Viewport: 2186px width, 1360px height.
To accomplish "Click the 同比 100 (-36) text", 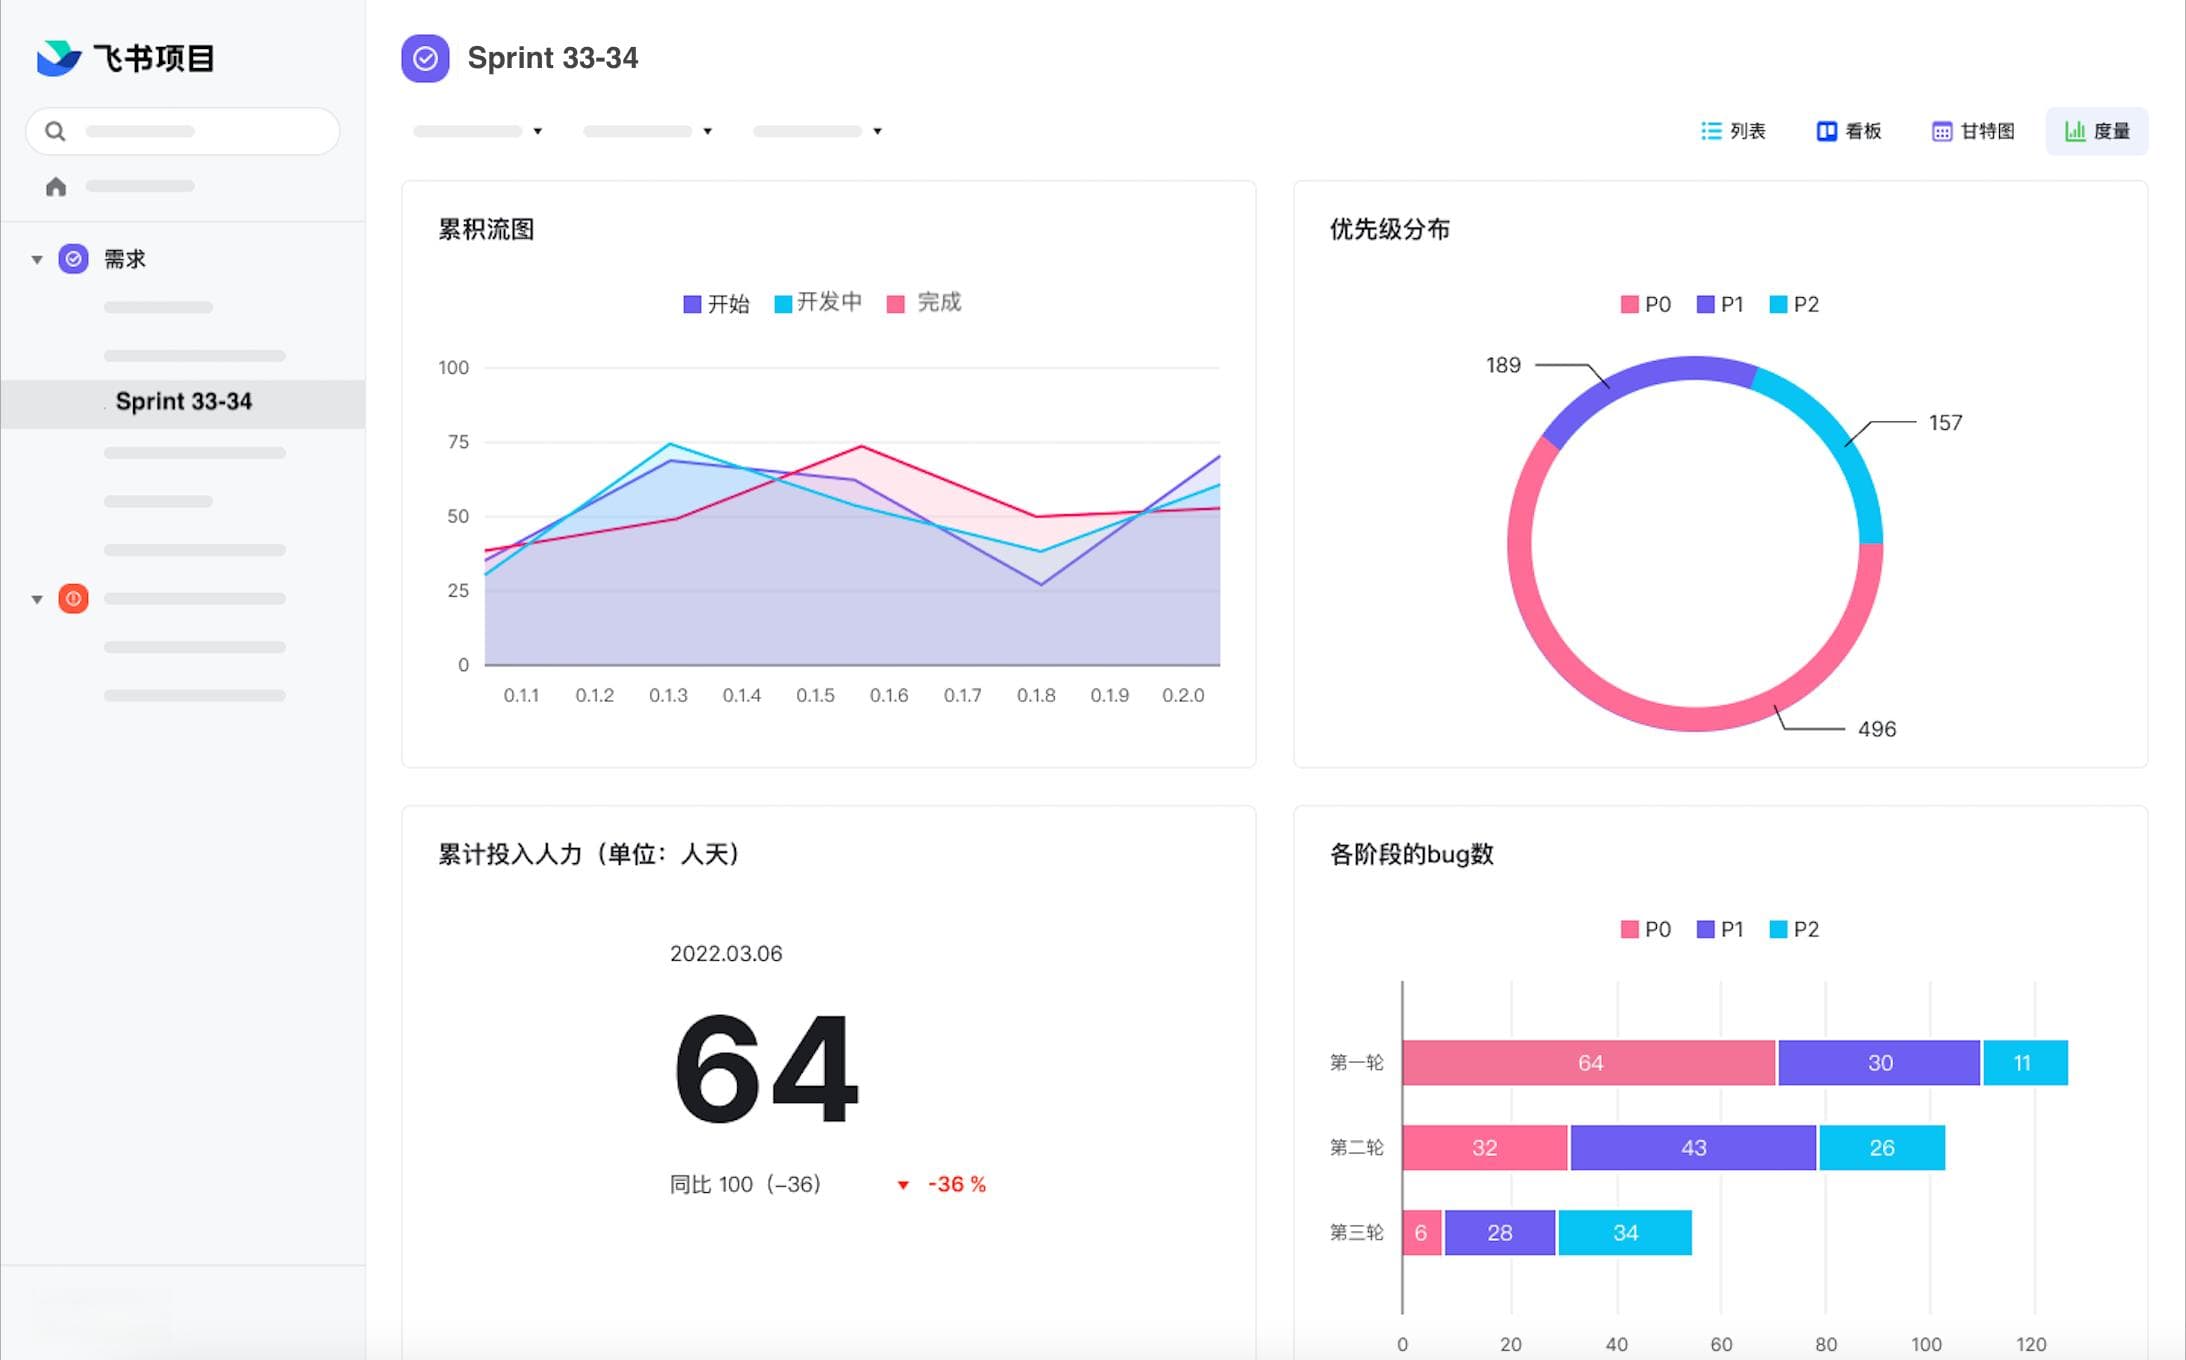I will click(x=745, y=1185).
